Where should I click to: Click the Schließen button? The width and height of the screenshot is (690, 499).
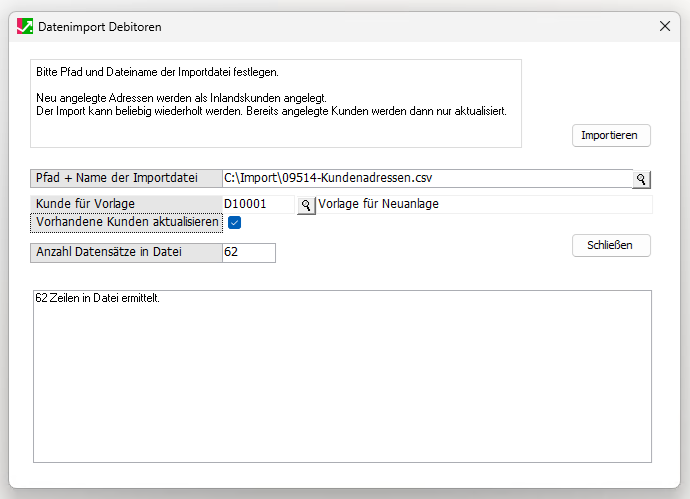611,245
